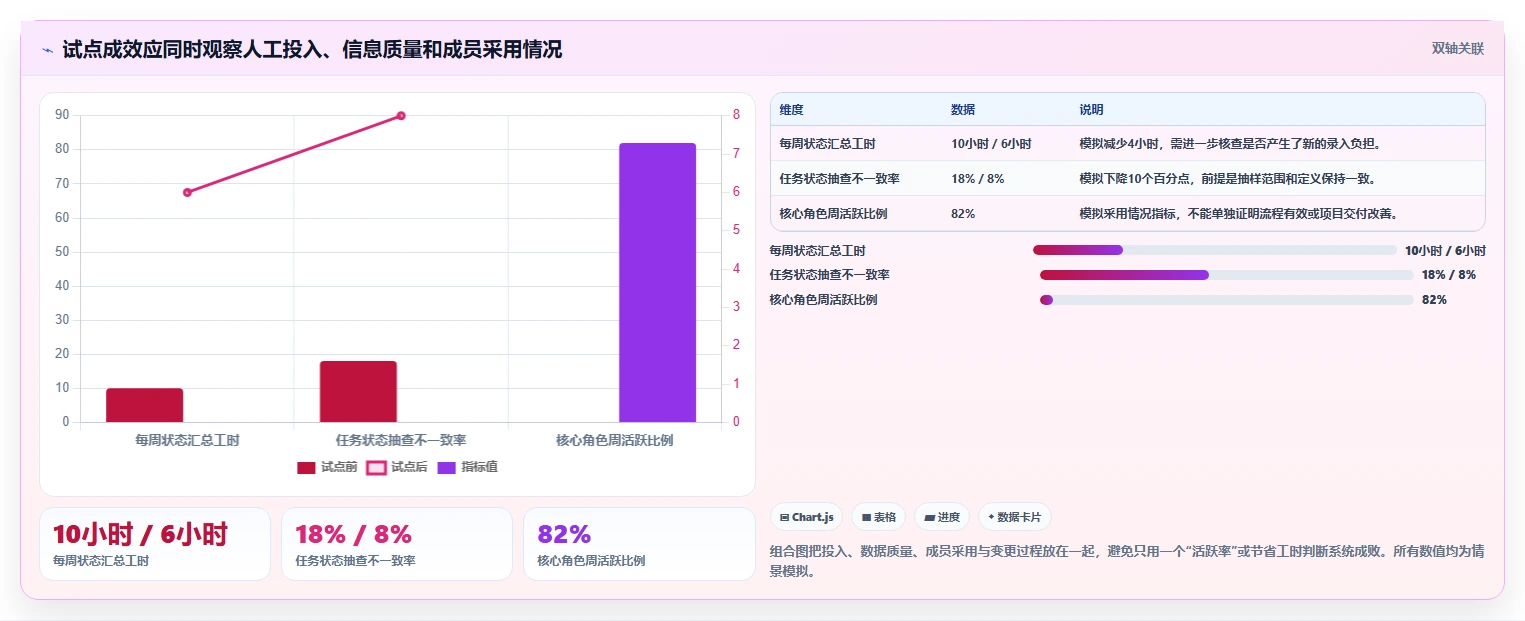Click the tall purple bar for 核心角色周活跃比例

pyautogui.click(x=657, y=282)
